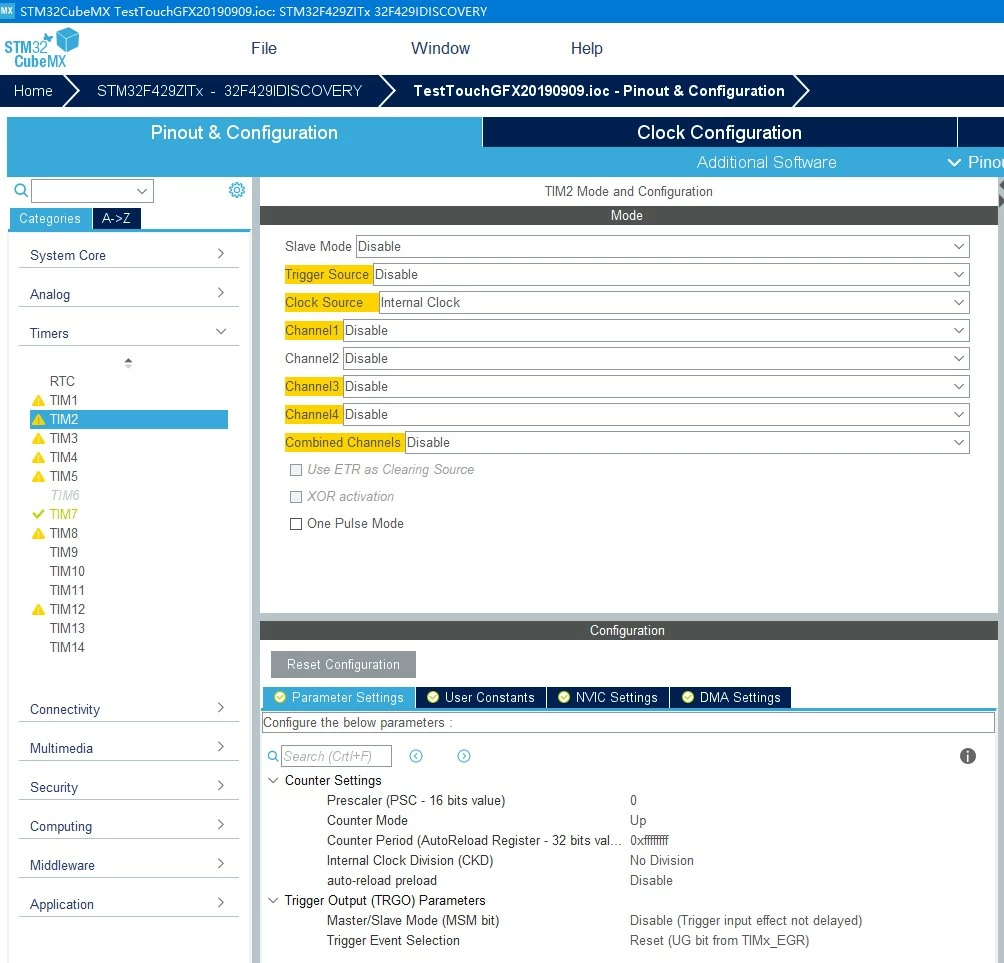The width and height of the screenshot is (1004, 963).
Task: Open the Channel3 dropdown
Action: (x=656, y=387)
